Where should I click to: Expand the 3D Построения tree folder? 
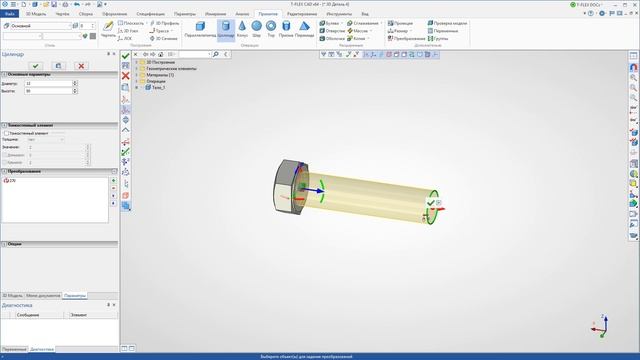[x=136, y=62]
